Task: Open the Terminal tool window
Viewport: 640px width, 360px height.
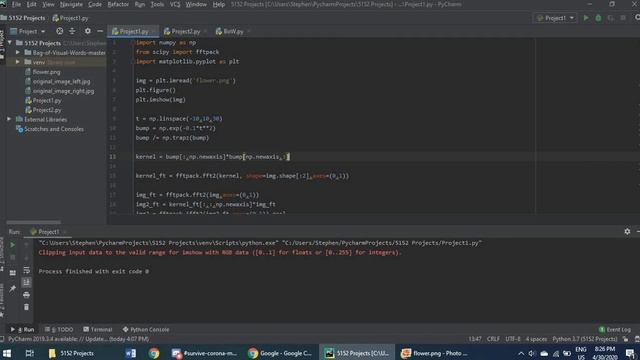Action: 98,329
